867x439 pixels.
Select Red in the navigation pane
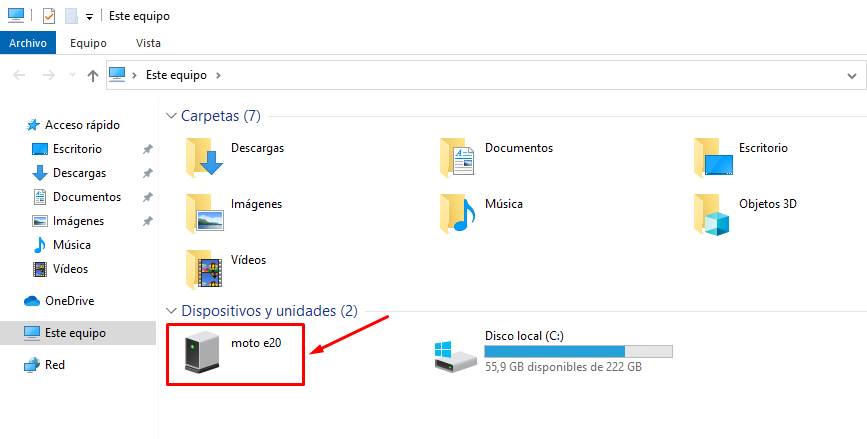pos(55,365)
